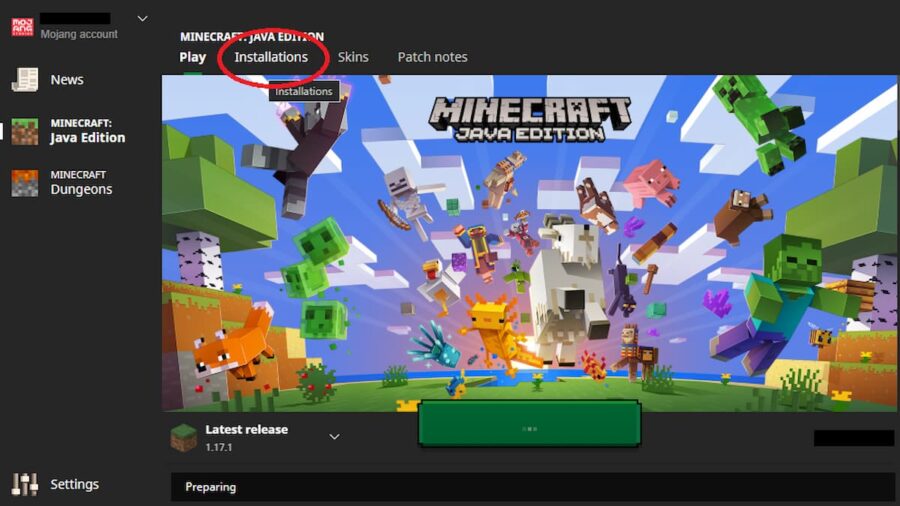Image resolution: width=900 pixels, height=506 pixels.
Task: Click the Minecraft Java Edition banner artwork
Action: [529, 243]
